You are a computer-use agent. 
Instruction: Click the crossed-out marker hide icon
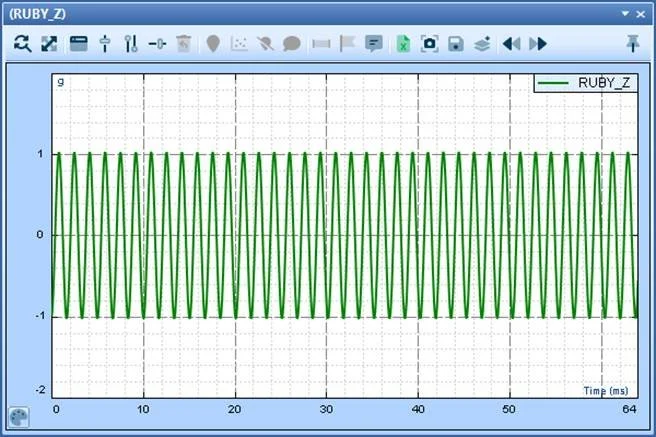click(265, 43)
